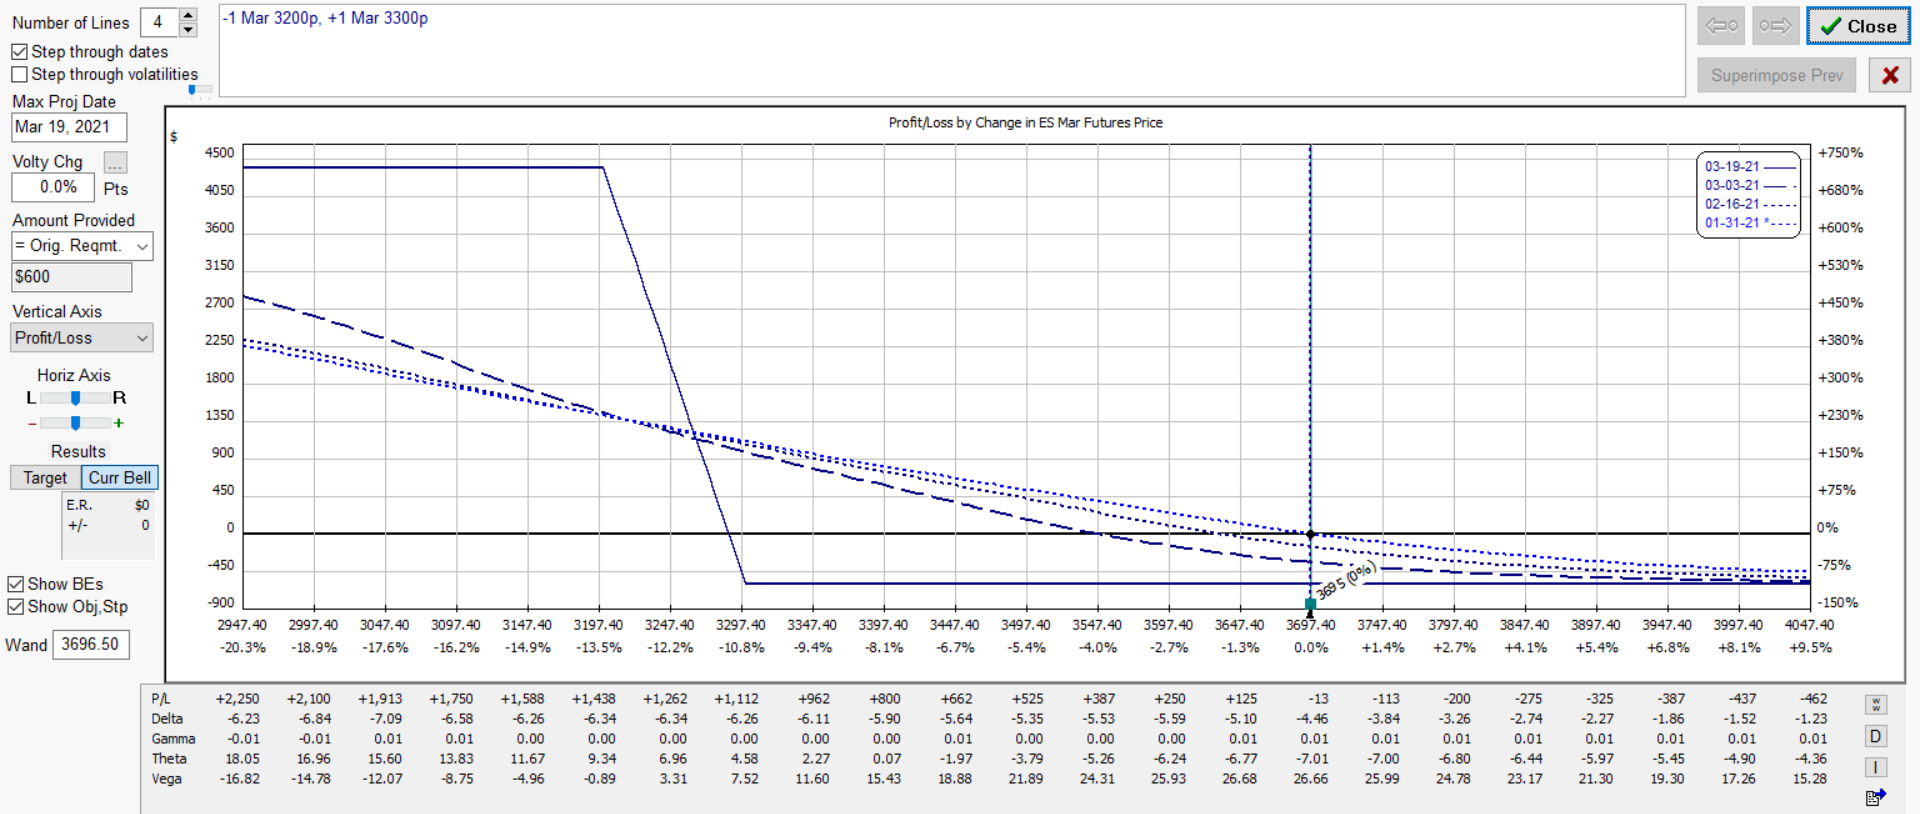
Task: Click the 3697.40 x-axis price label
Action: [x=1311, y=625]
